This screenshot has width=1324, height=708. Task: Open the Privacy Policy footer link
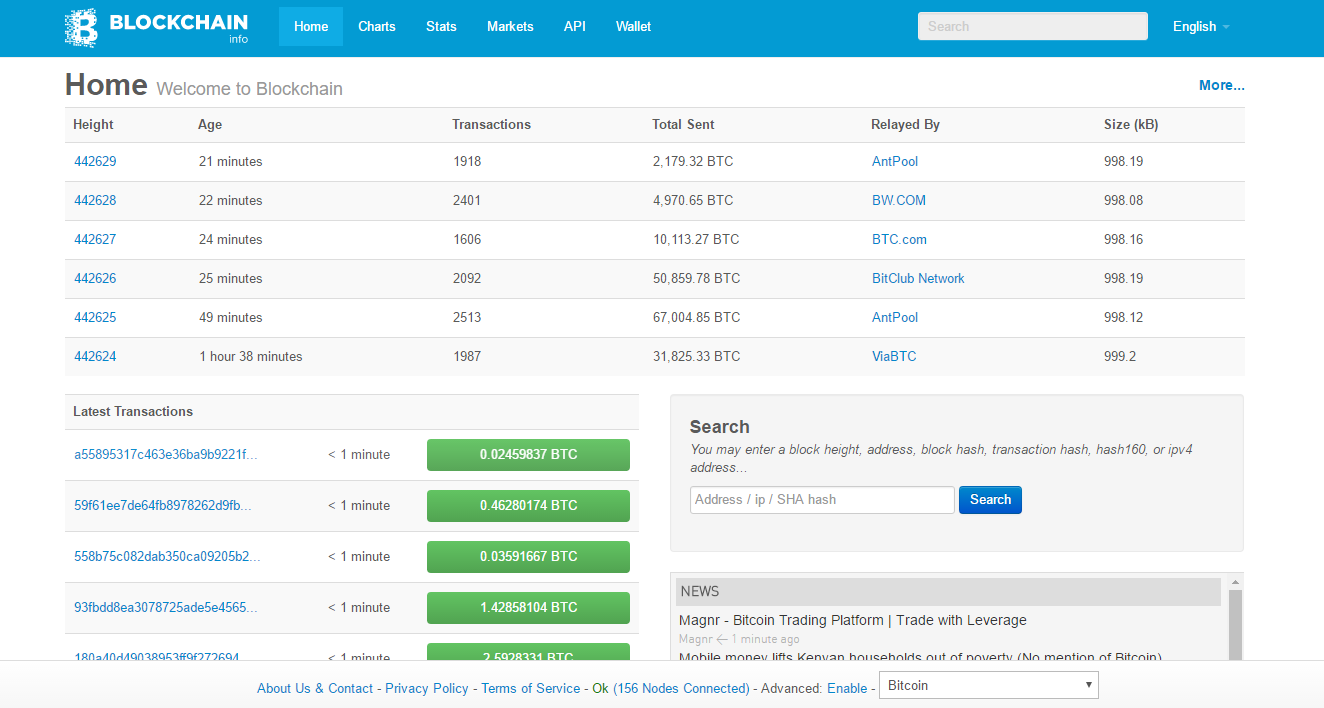tap(427, 688)
